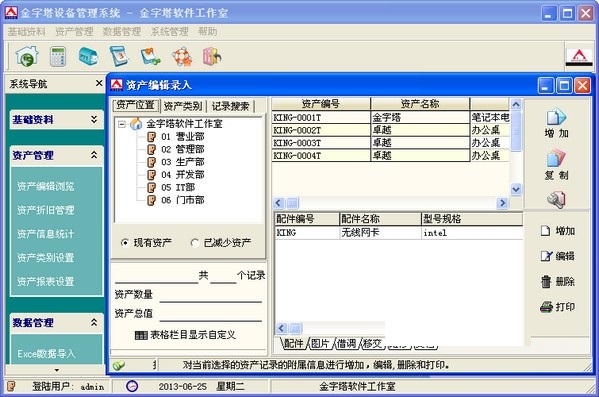This screenshot has width=599, height=397.
Task: Click the data import card toolbar icon
Action: (150, 56)
